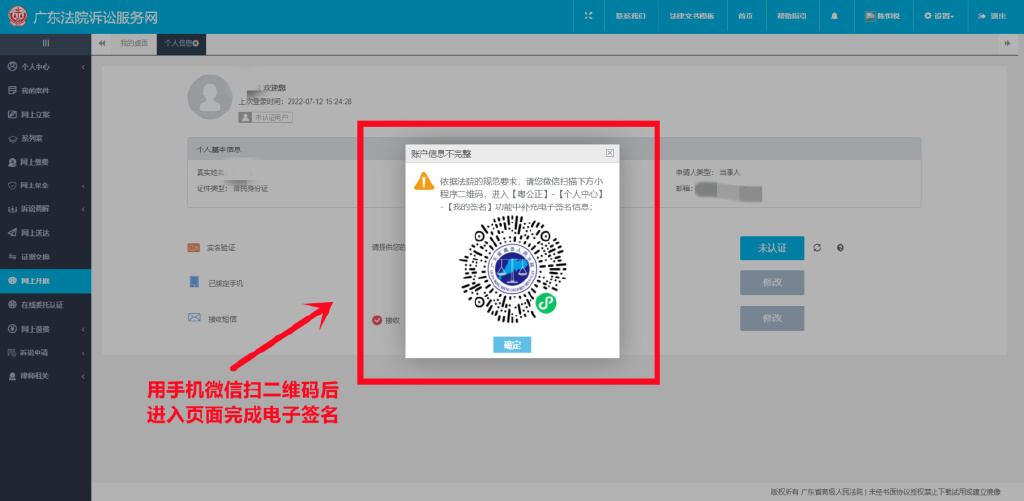The image size is (1024, 501).
Task: Expand 律师相关 submenu chevron
Action: tap(83, 376)
